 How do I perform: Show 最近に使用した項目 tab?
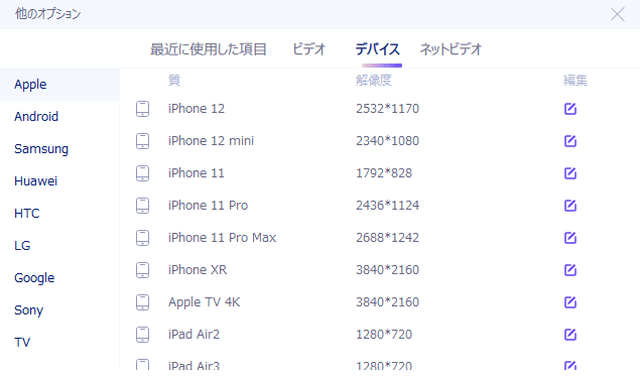coord(208,49)
